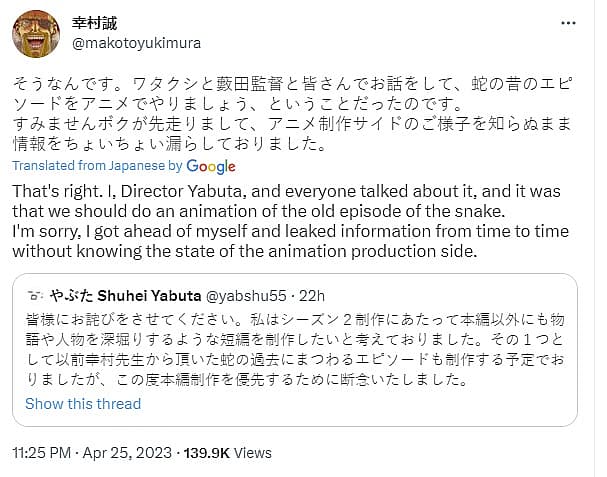Open the 幸村誠 display name profile
The width and height of the screenshot is (607, 477).
[94, 23]
